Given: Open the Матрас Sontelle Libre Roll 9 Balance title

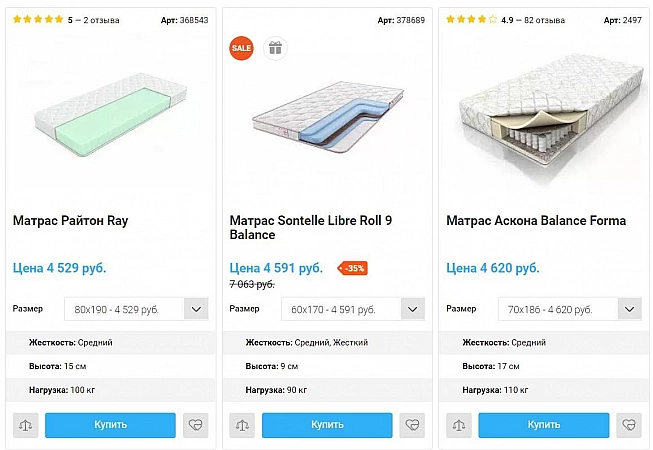Looking at the screenshot, I should [x=311, y=227].
